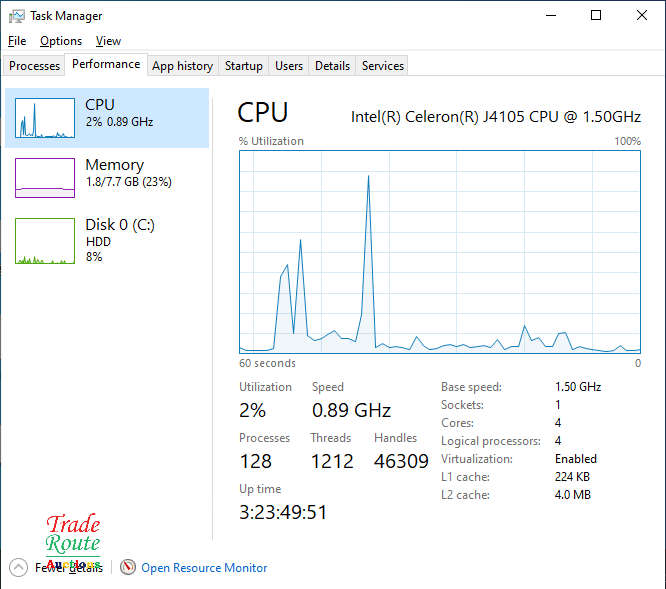Switch to the Processes tab

tap(35, 66)
